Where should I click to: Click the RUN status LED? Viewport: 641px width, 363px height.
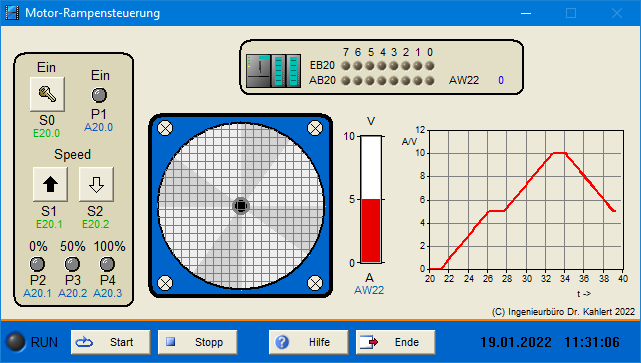[16, 342]
